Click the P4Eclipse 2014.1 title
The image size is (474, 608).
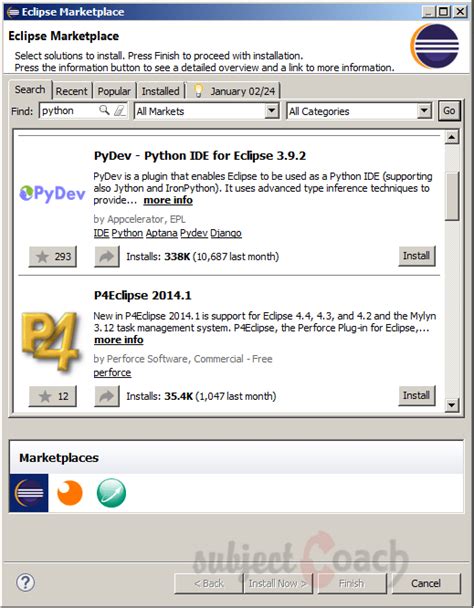(x=142, y=295)
